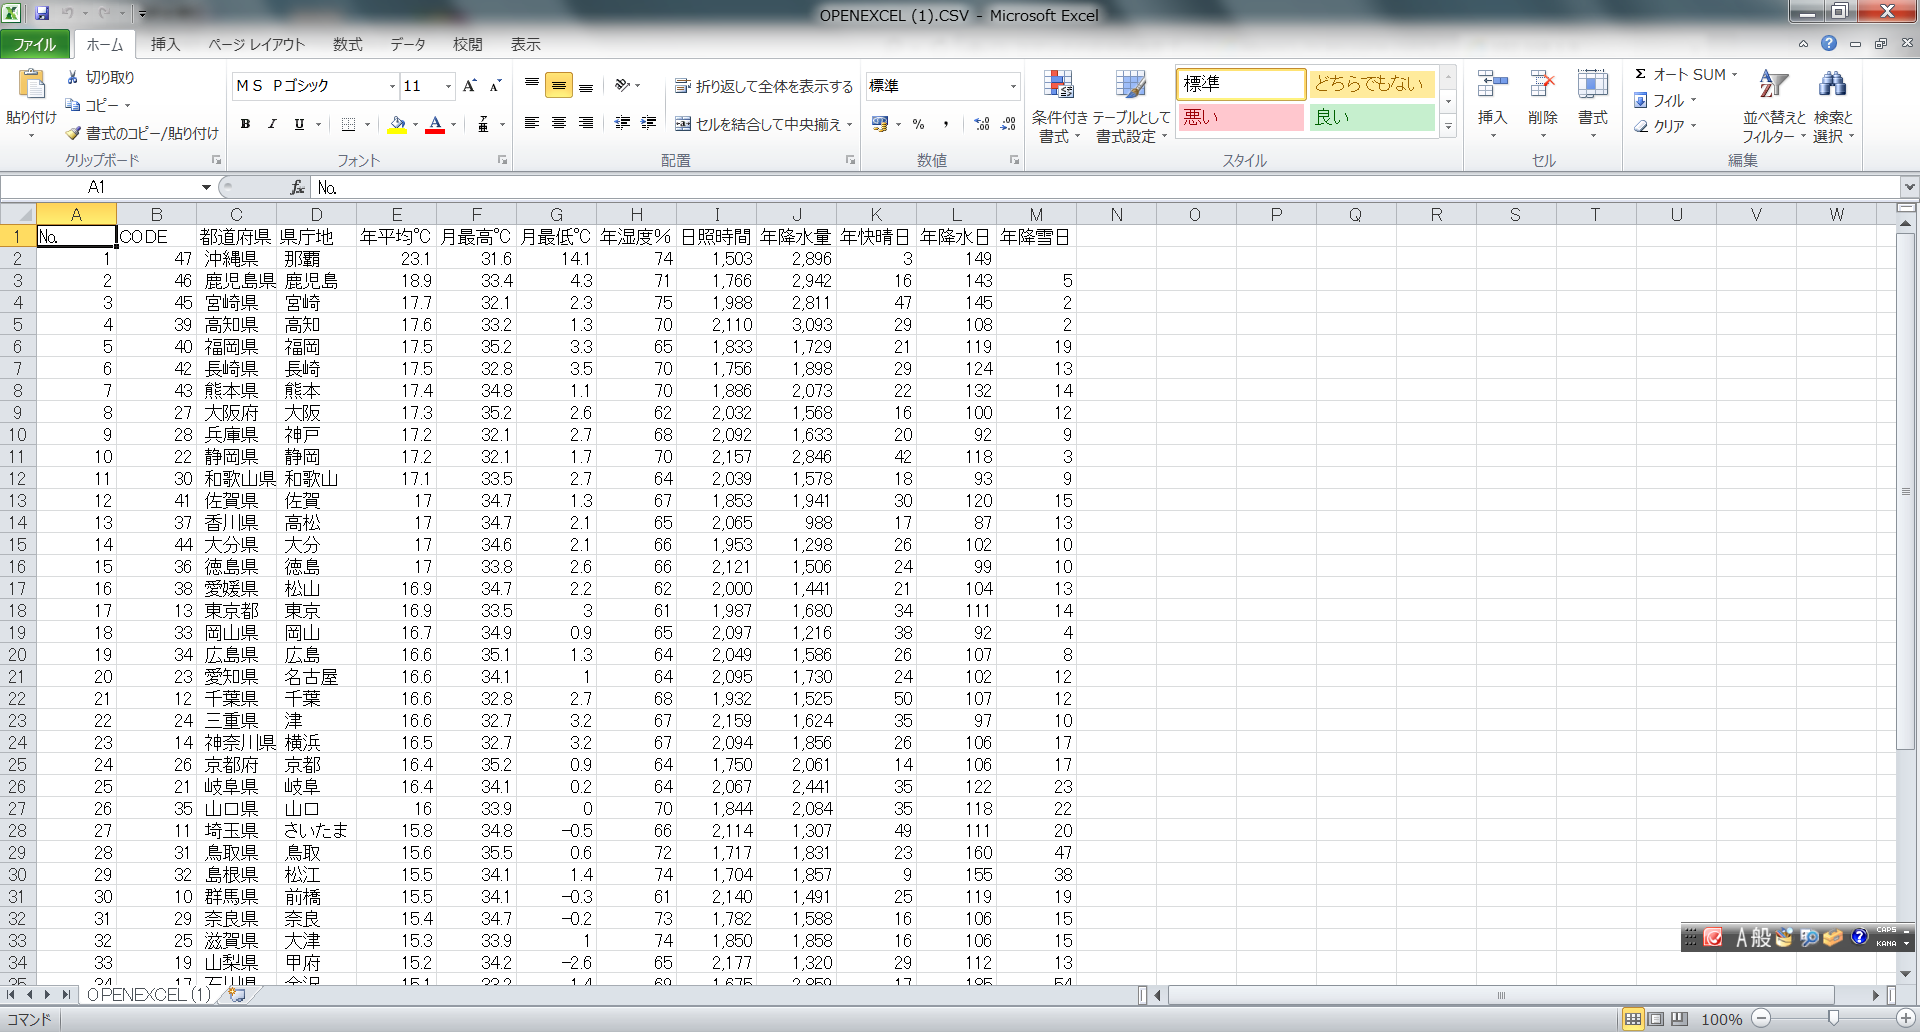Click the font color red A icon
Image resolution: width=1920 pixels, height=1032 pixels.
(x=435, y=124)
